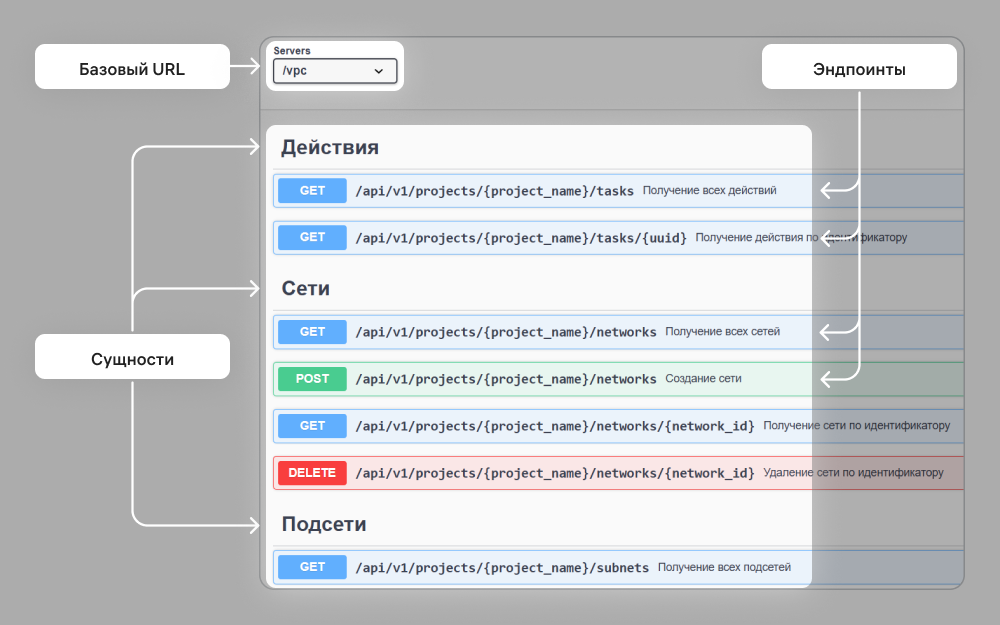
Task: Click the Эндпоинты annotation label
Action: tap(859, 69)
